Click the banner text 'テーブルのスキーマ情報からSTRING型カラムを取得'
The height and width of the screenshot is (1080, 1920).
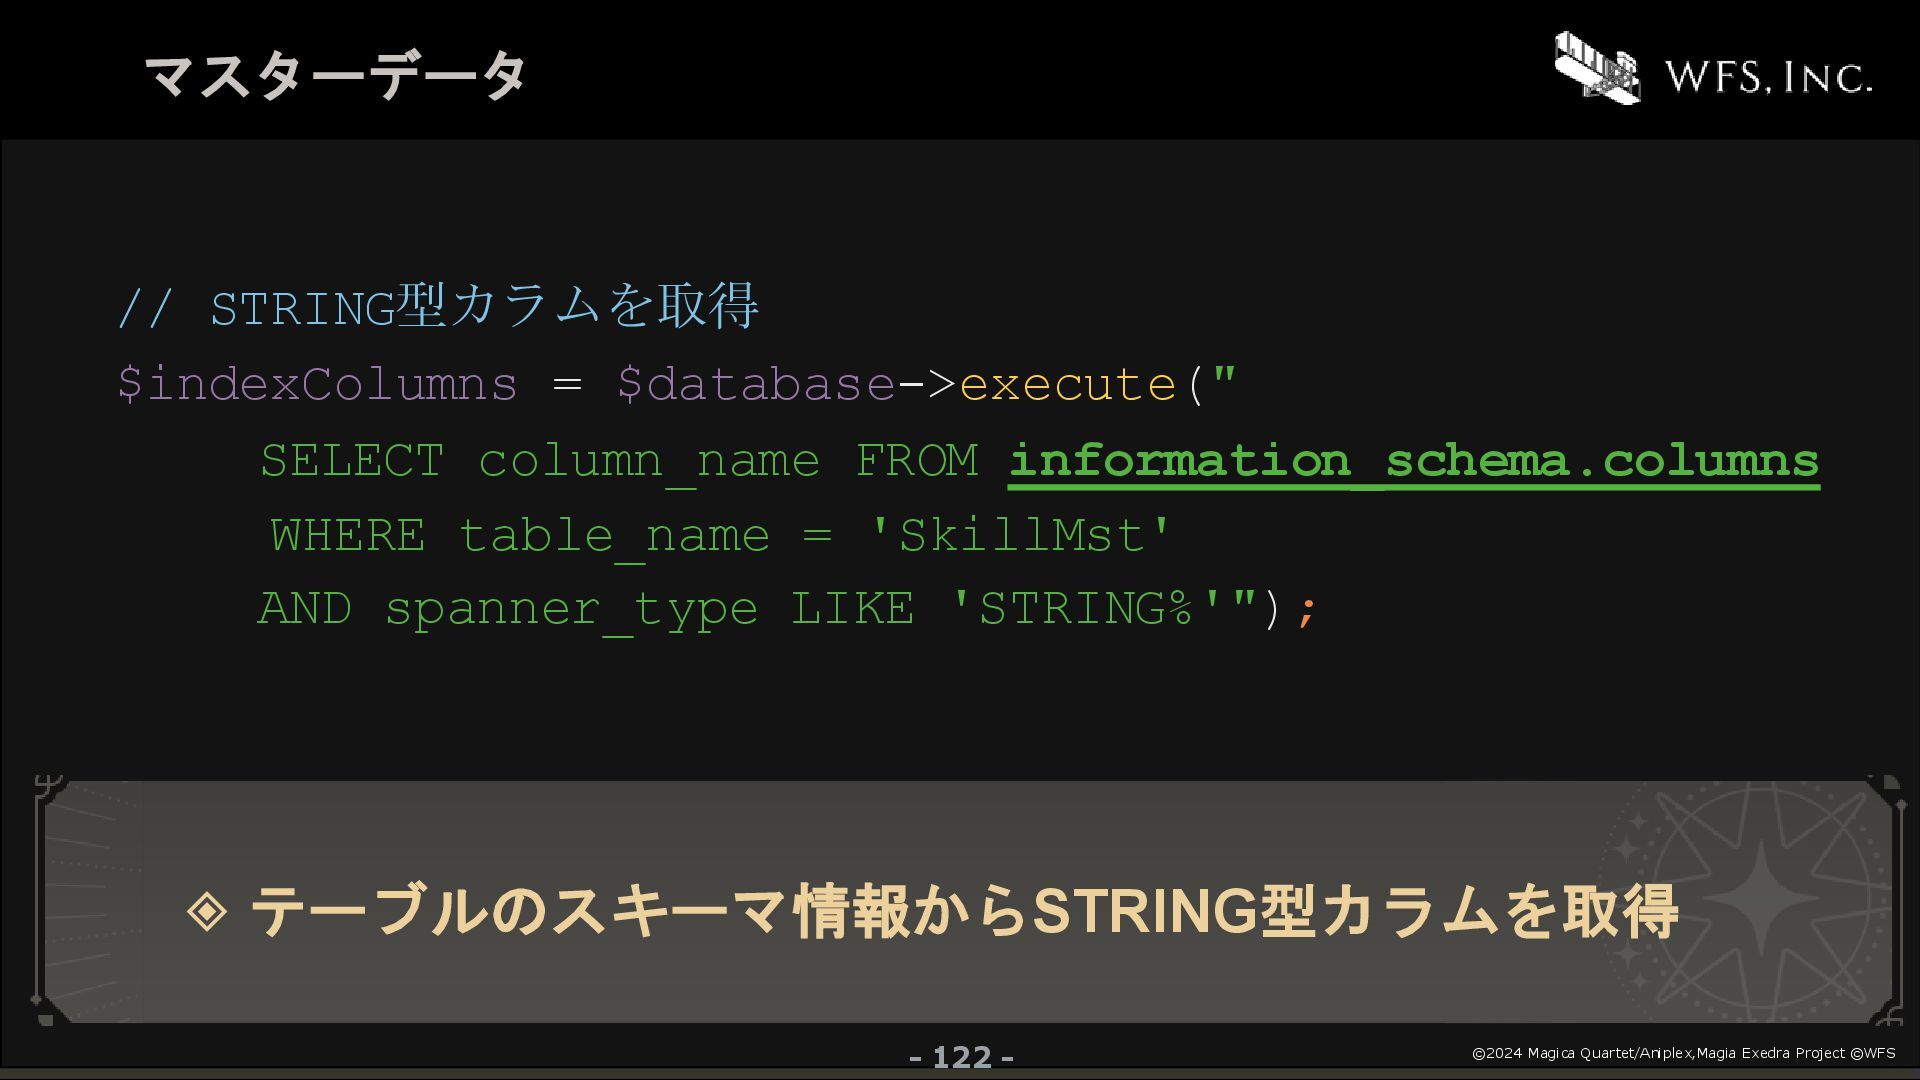pos(963,911)
